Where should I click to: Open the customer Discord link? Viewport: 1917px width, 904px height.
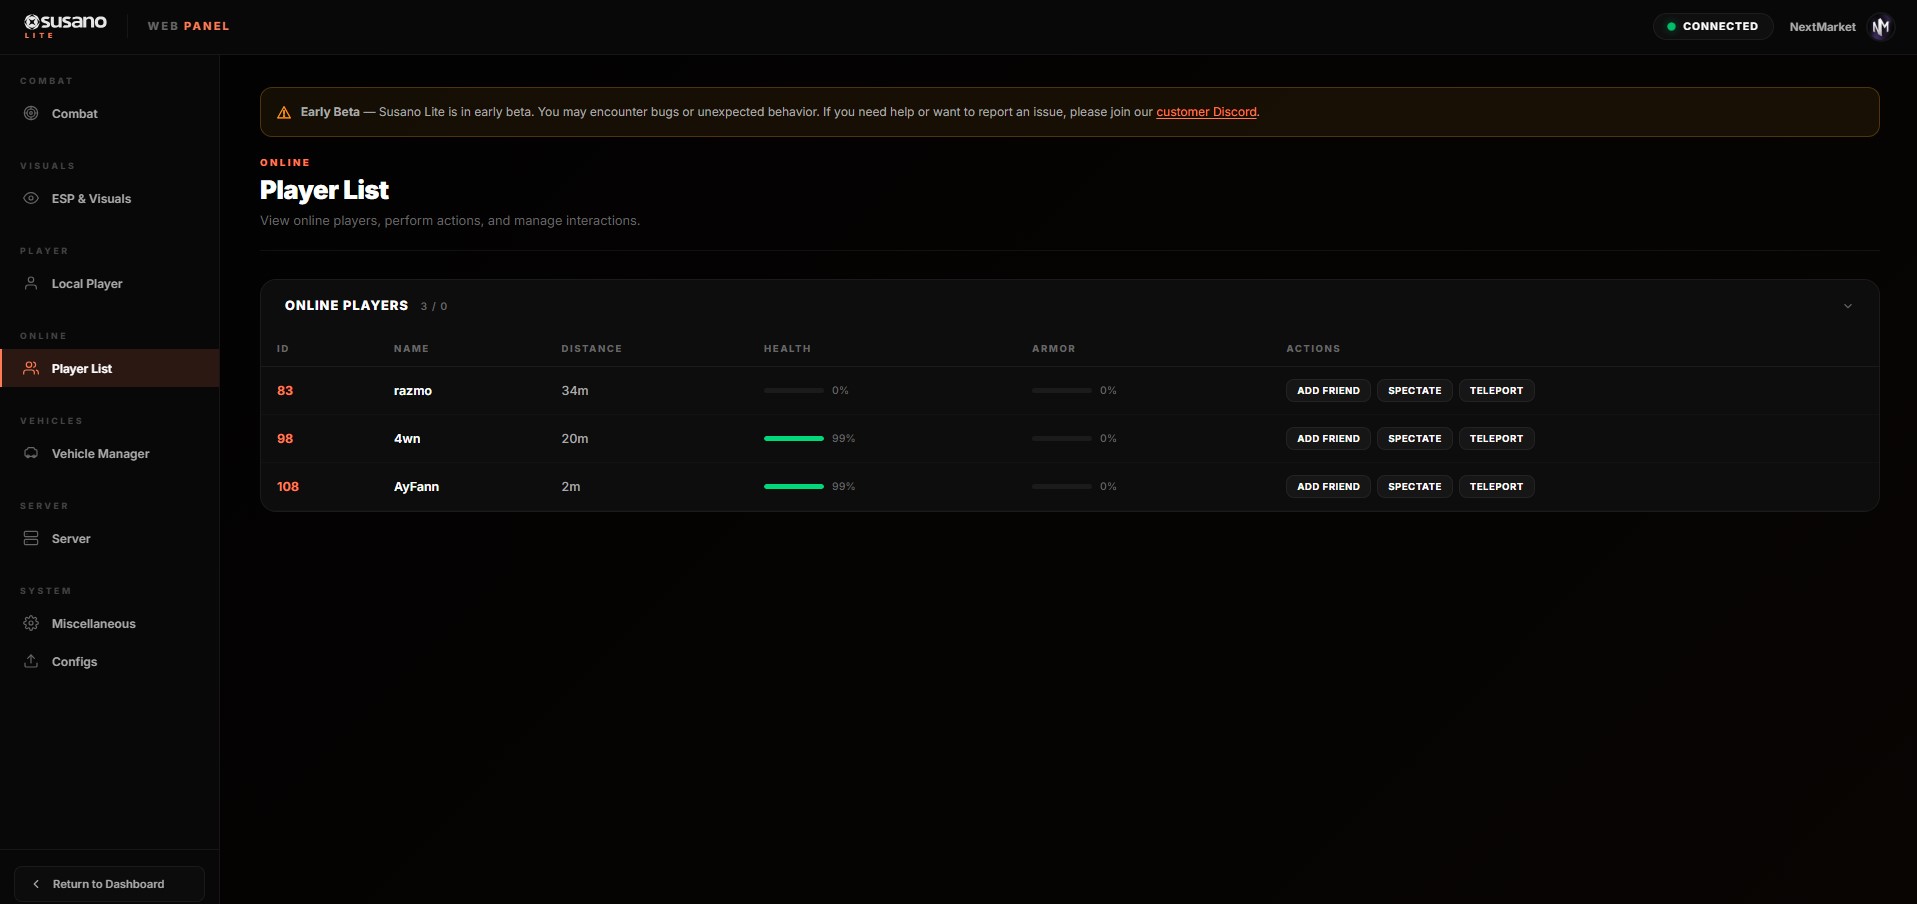(x=1206, y=112)
